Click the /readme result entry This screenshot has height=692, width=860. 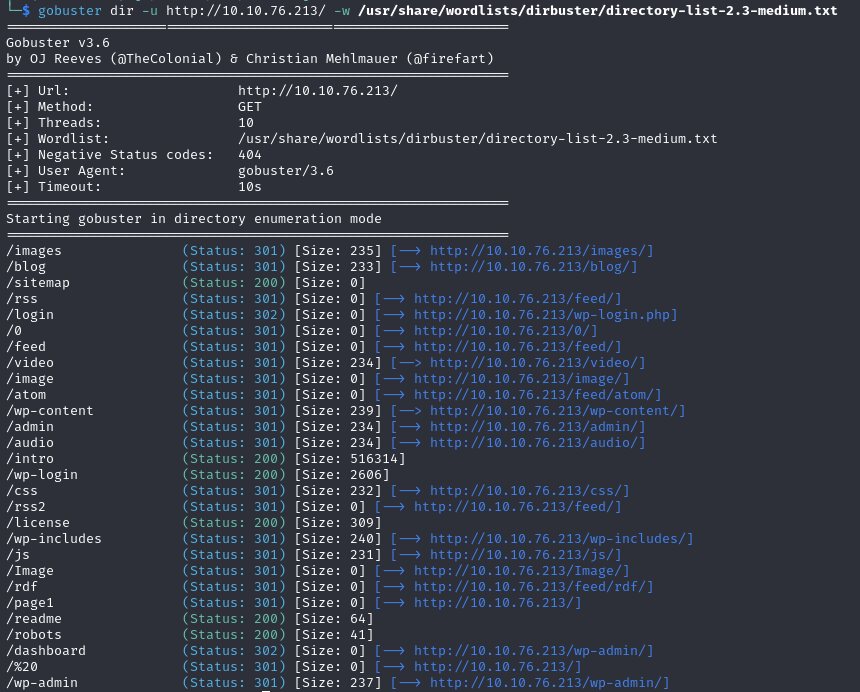click(x=34, y=619)
